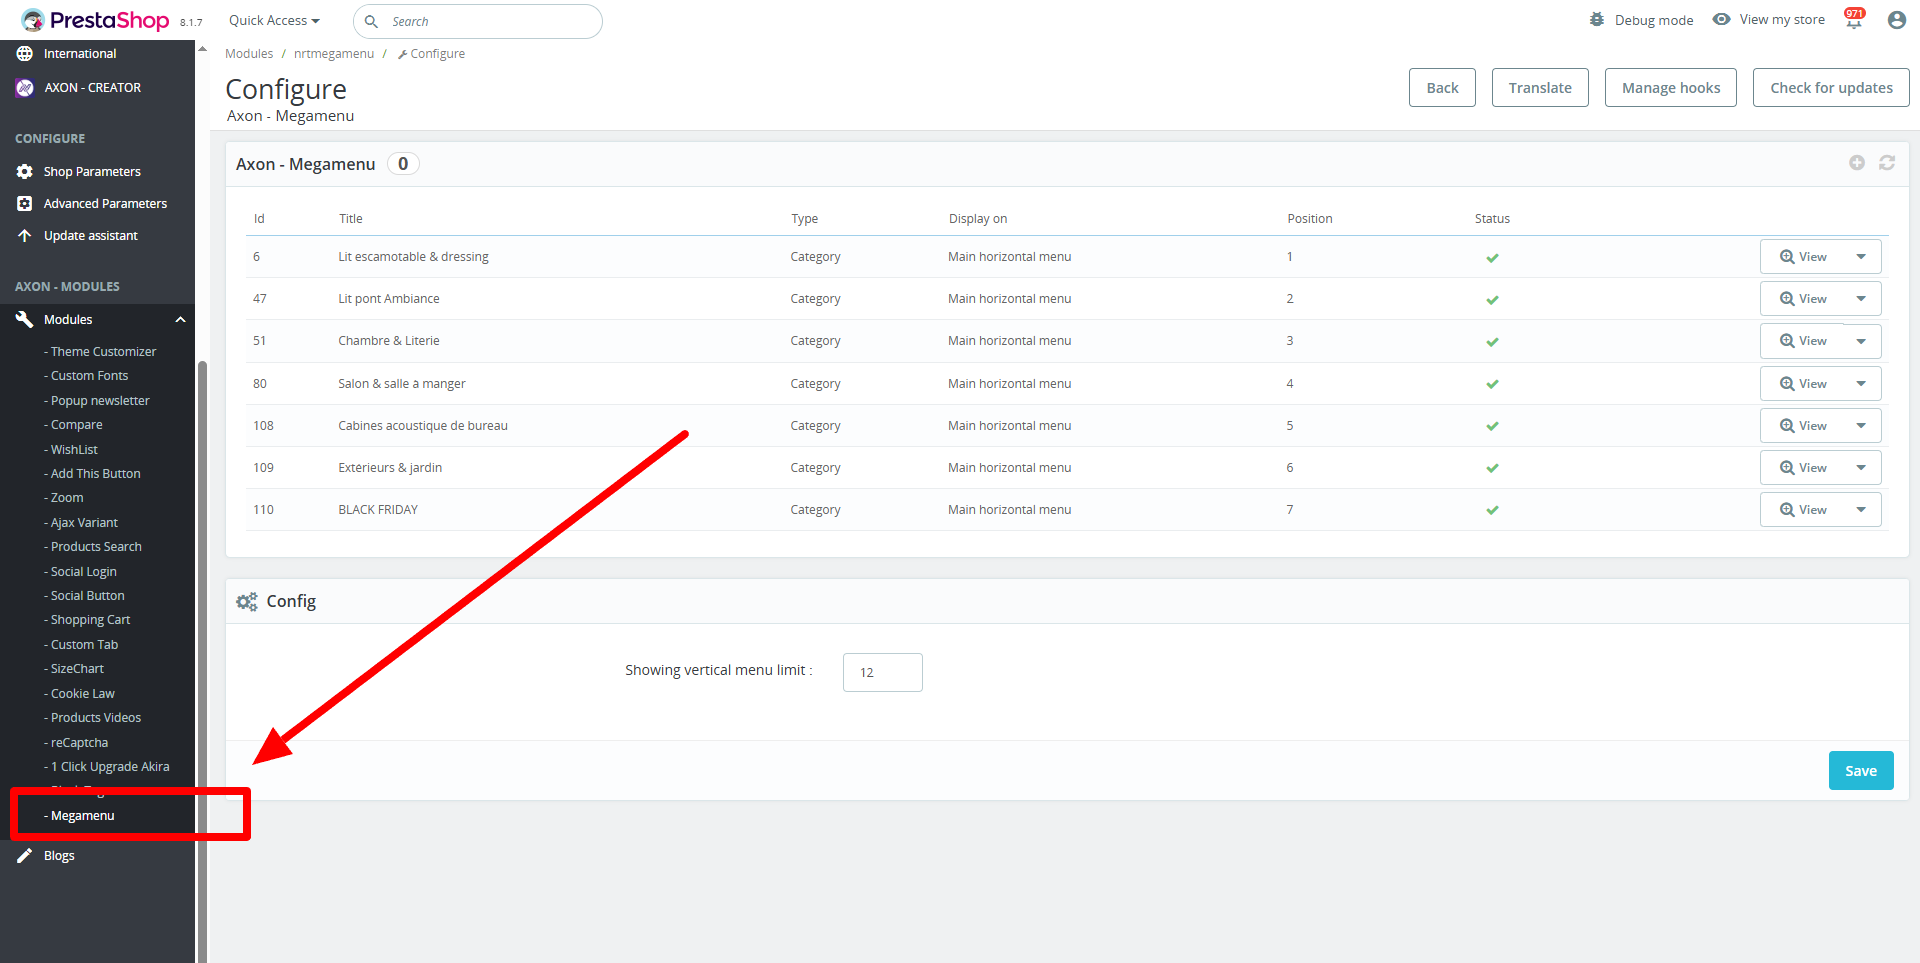Select Theme Customizer in Modules submenu

(103, 352)
